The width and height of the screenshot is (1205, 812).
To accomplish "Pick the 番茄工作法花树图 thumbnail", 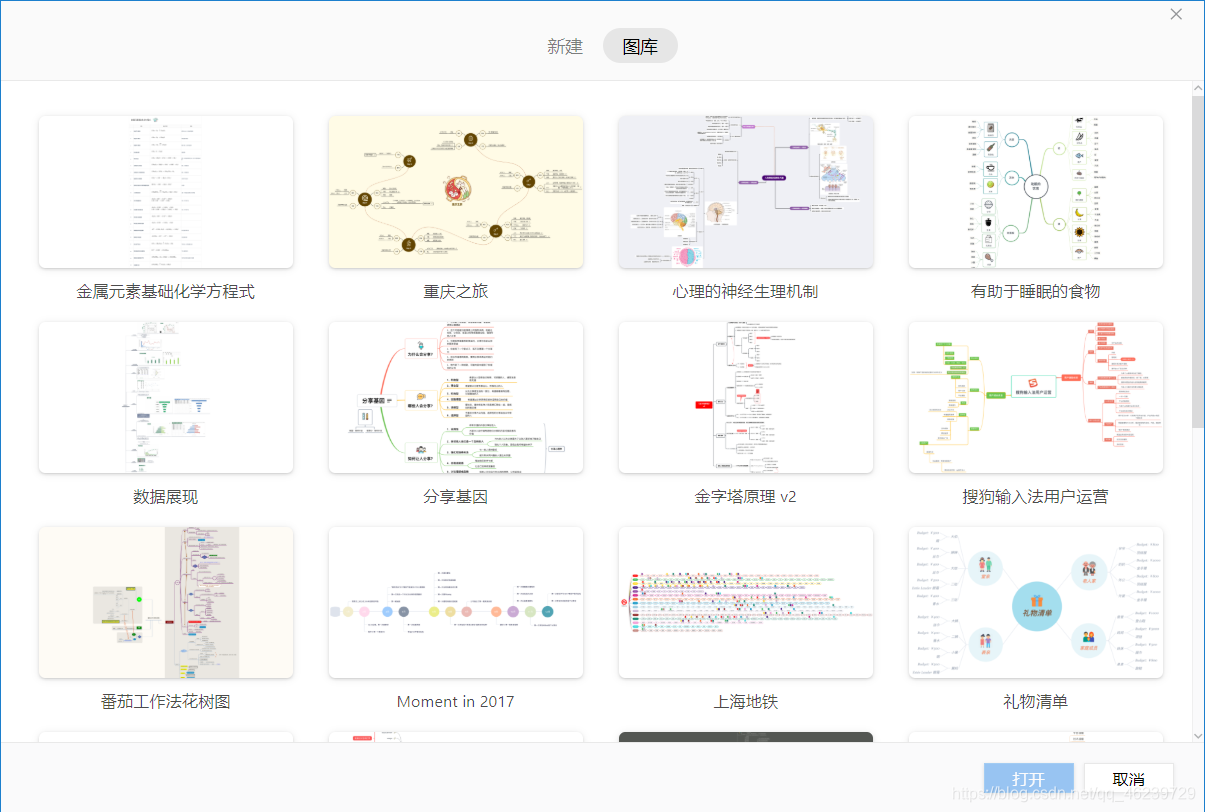I will pyautogui.click(x=166, y=603).
